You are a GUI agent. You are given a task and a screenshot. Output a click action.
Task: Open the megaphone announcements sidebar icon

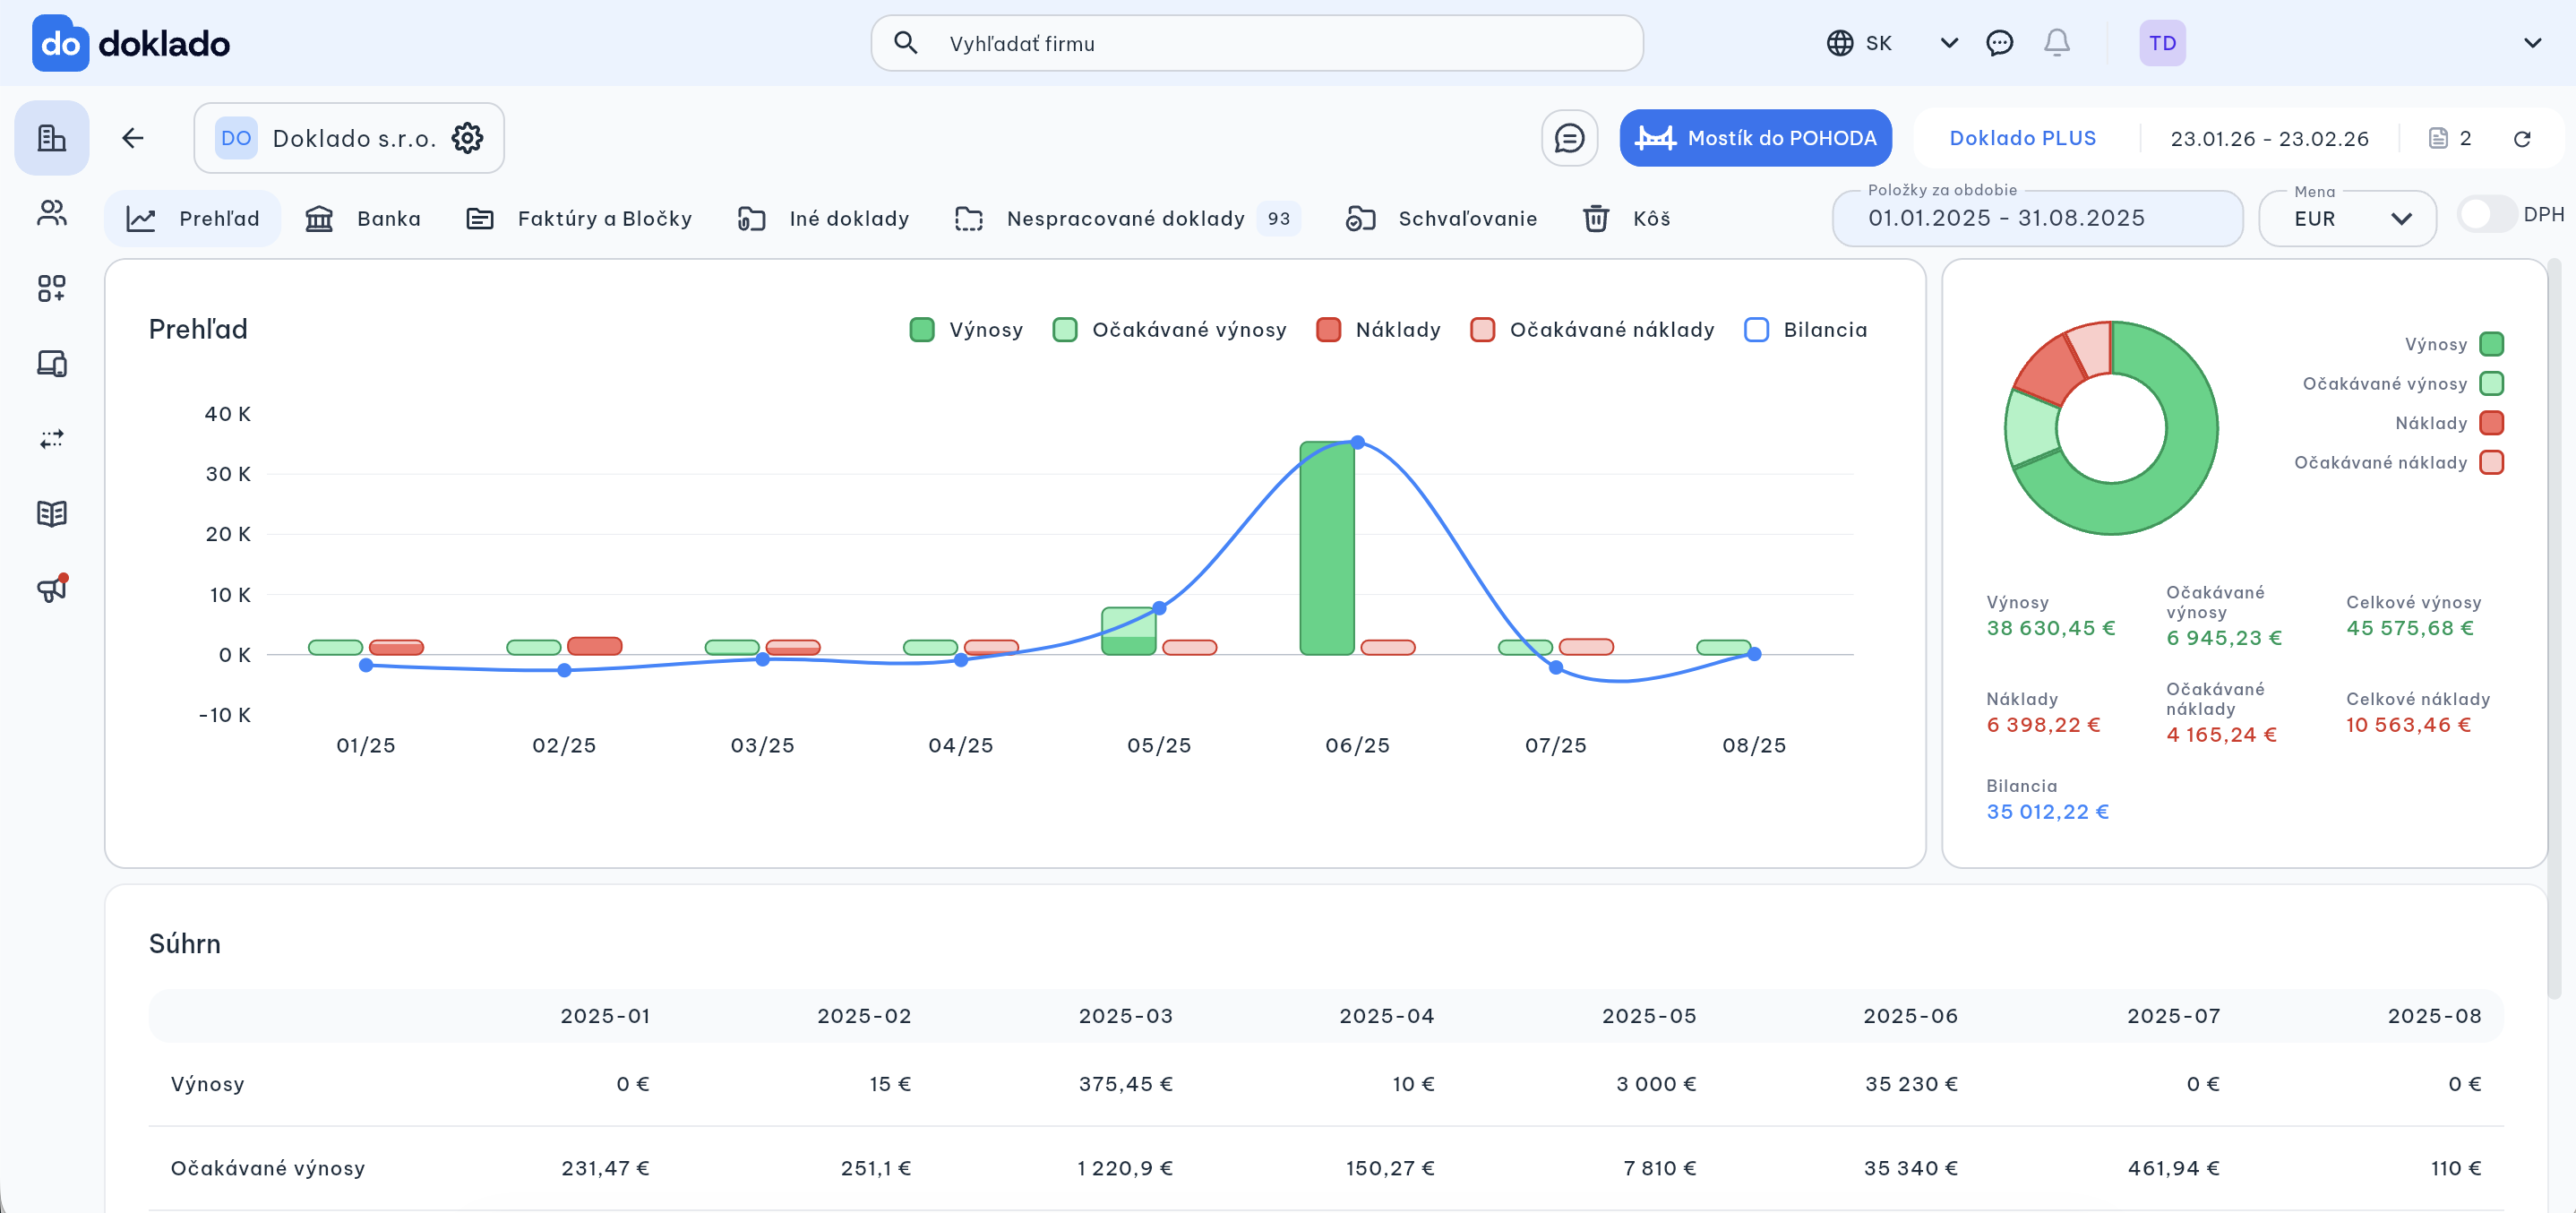click(x=52, y=588)
